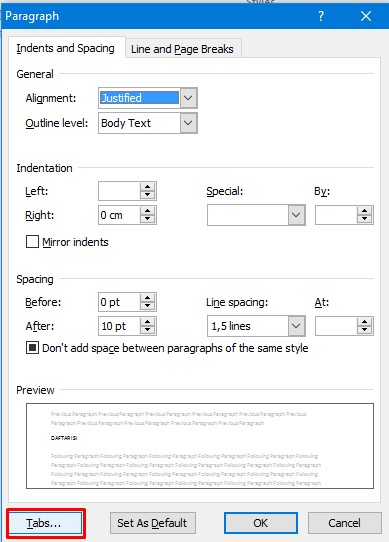Screen dimensions: 389x542
Task: Close the Paragraph dialog with X
Action: pos(366,16)
